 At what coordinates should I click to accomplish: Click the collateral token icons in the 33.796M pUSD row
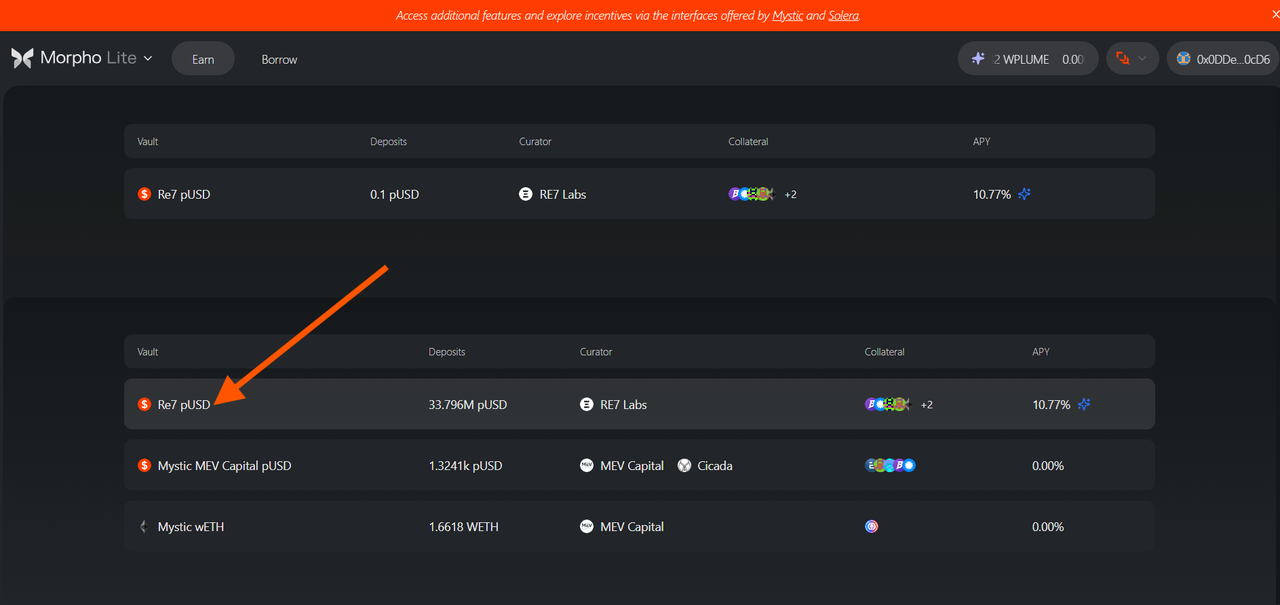(888, 405)
